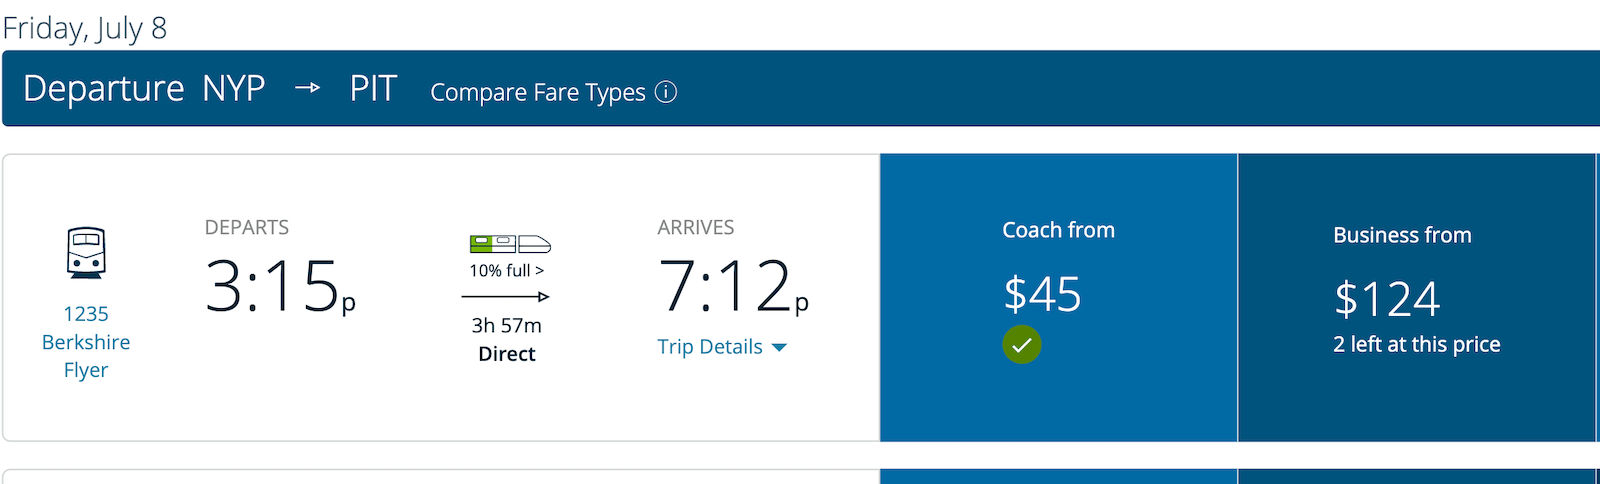Screen dimensions: 1600x484
Task: Open the 10% full capacity details
Action: point(507,271)
